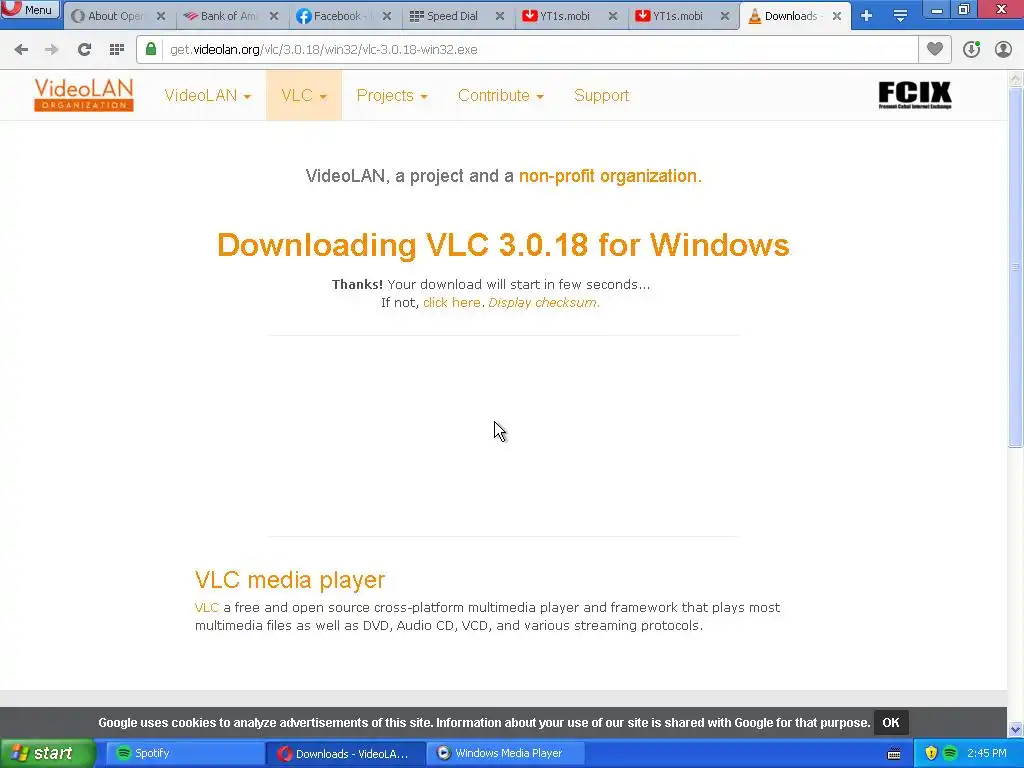Switch to the Speed Dial tab
The image size is (1024, 768).
point(445,16)
